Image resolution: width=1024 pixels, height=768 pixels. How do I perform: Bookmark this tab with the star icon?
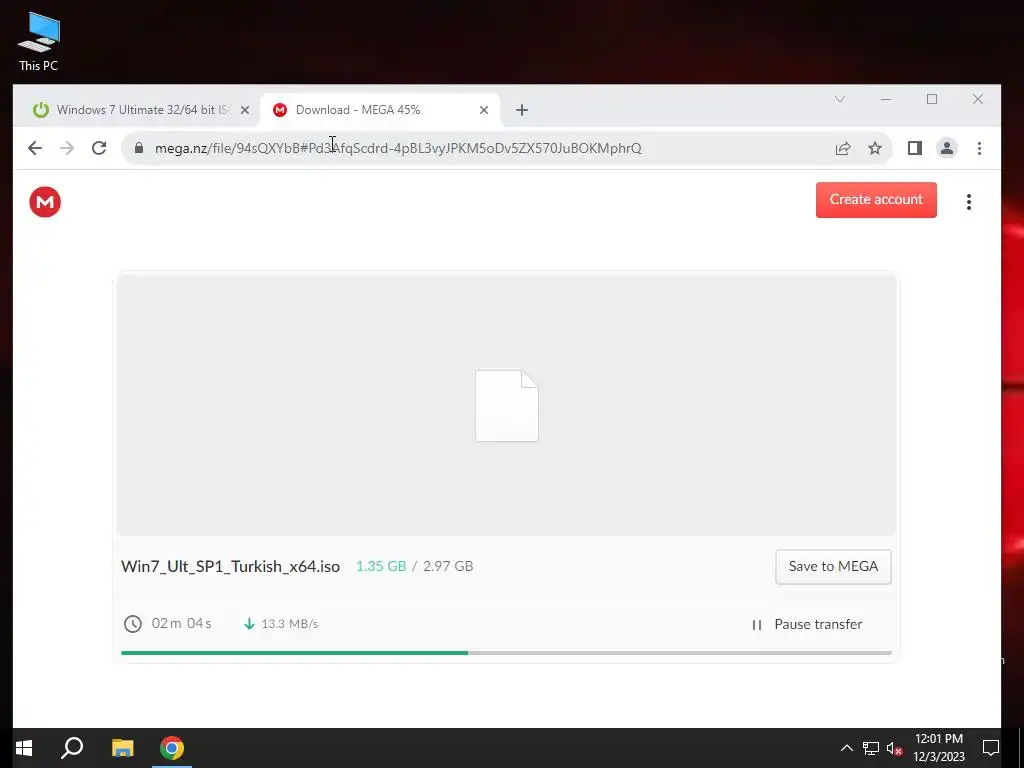coord(874,148)
